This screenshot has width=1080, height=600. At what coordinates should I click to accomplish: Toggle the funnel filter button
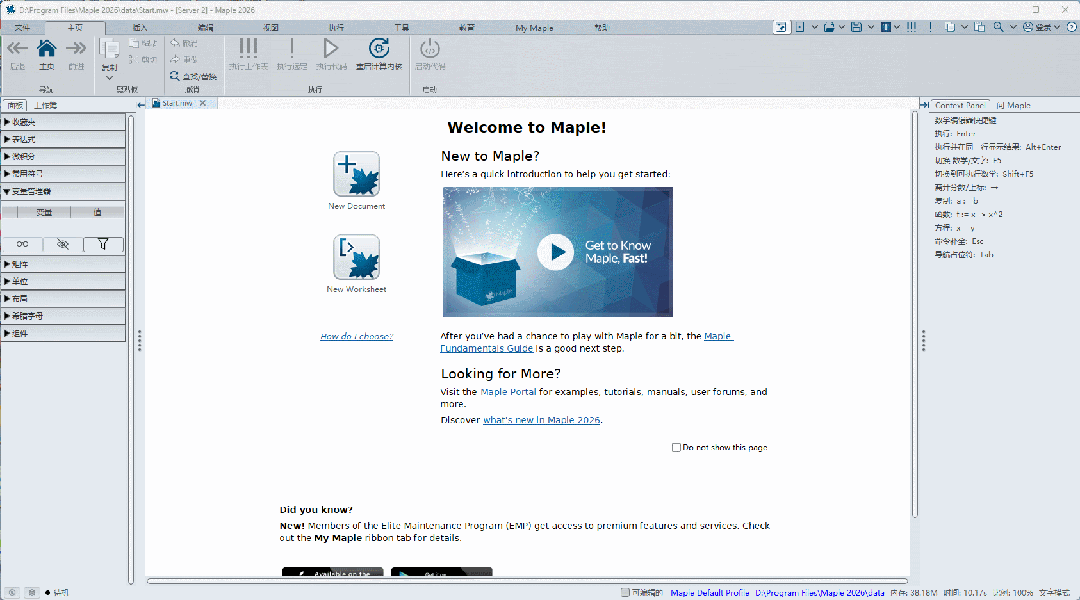click(103, 244)
